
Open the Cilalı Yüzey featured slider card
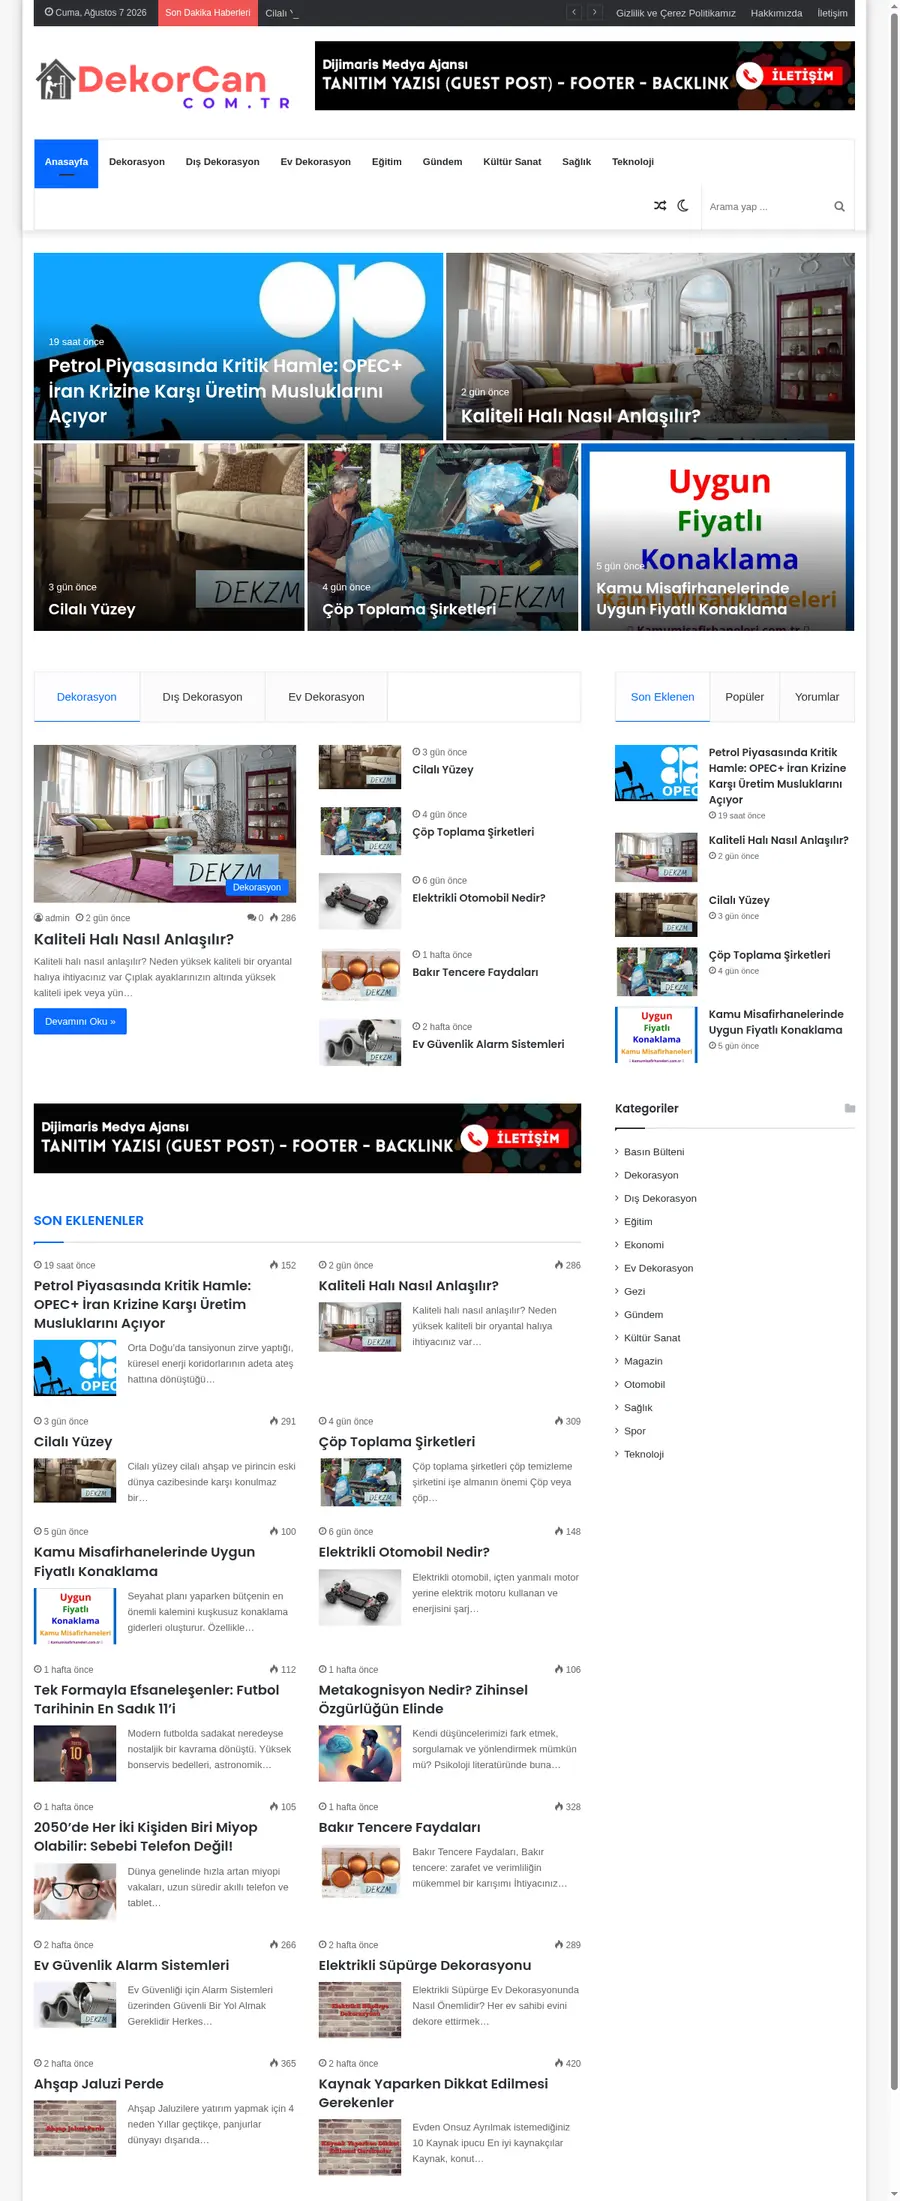pos(169,537)
